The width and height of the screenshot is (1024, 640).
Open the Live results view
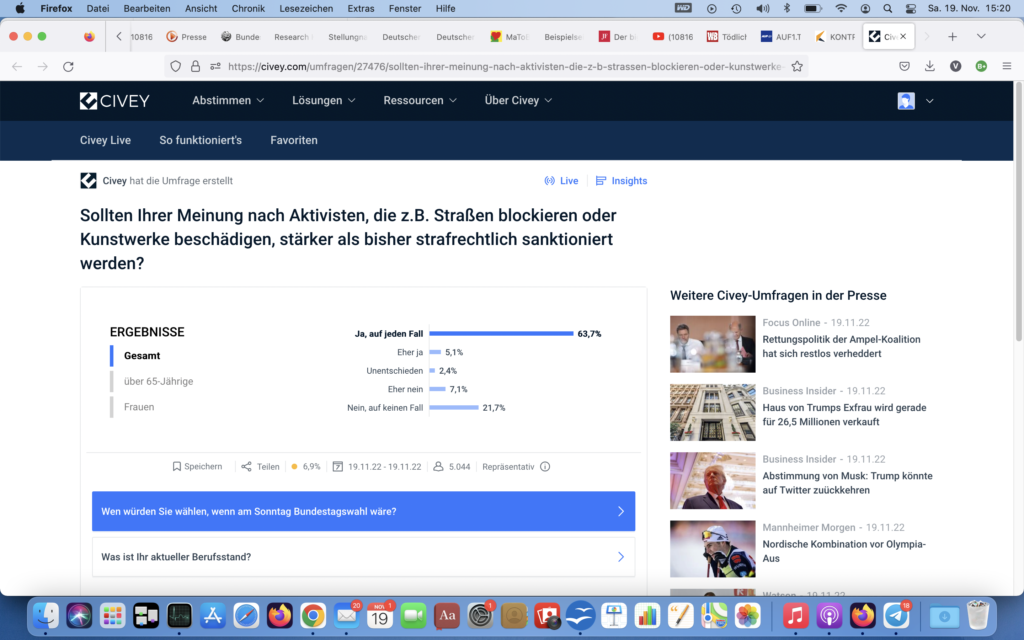pyautogui.click(x=561, y=181)
